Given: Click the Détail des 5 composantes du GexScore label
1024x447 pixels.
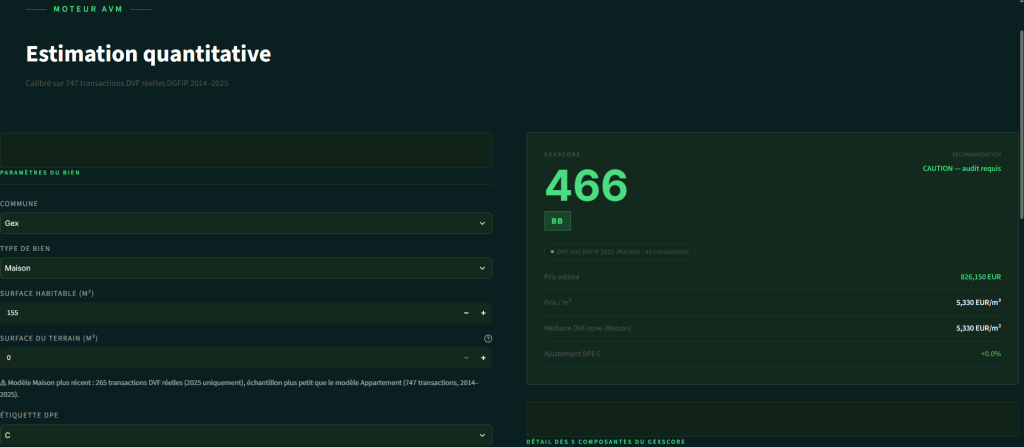Looking at the screenshot, I should 605,442.
